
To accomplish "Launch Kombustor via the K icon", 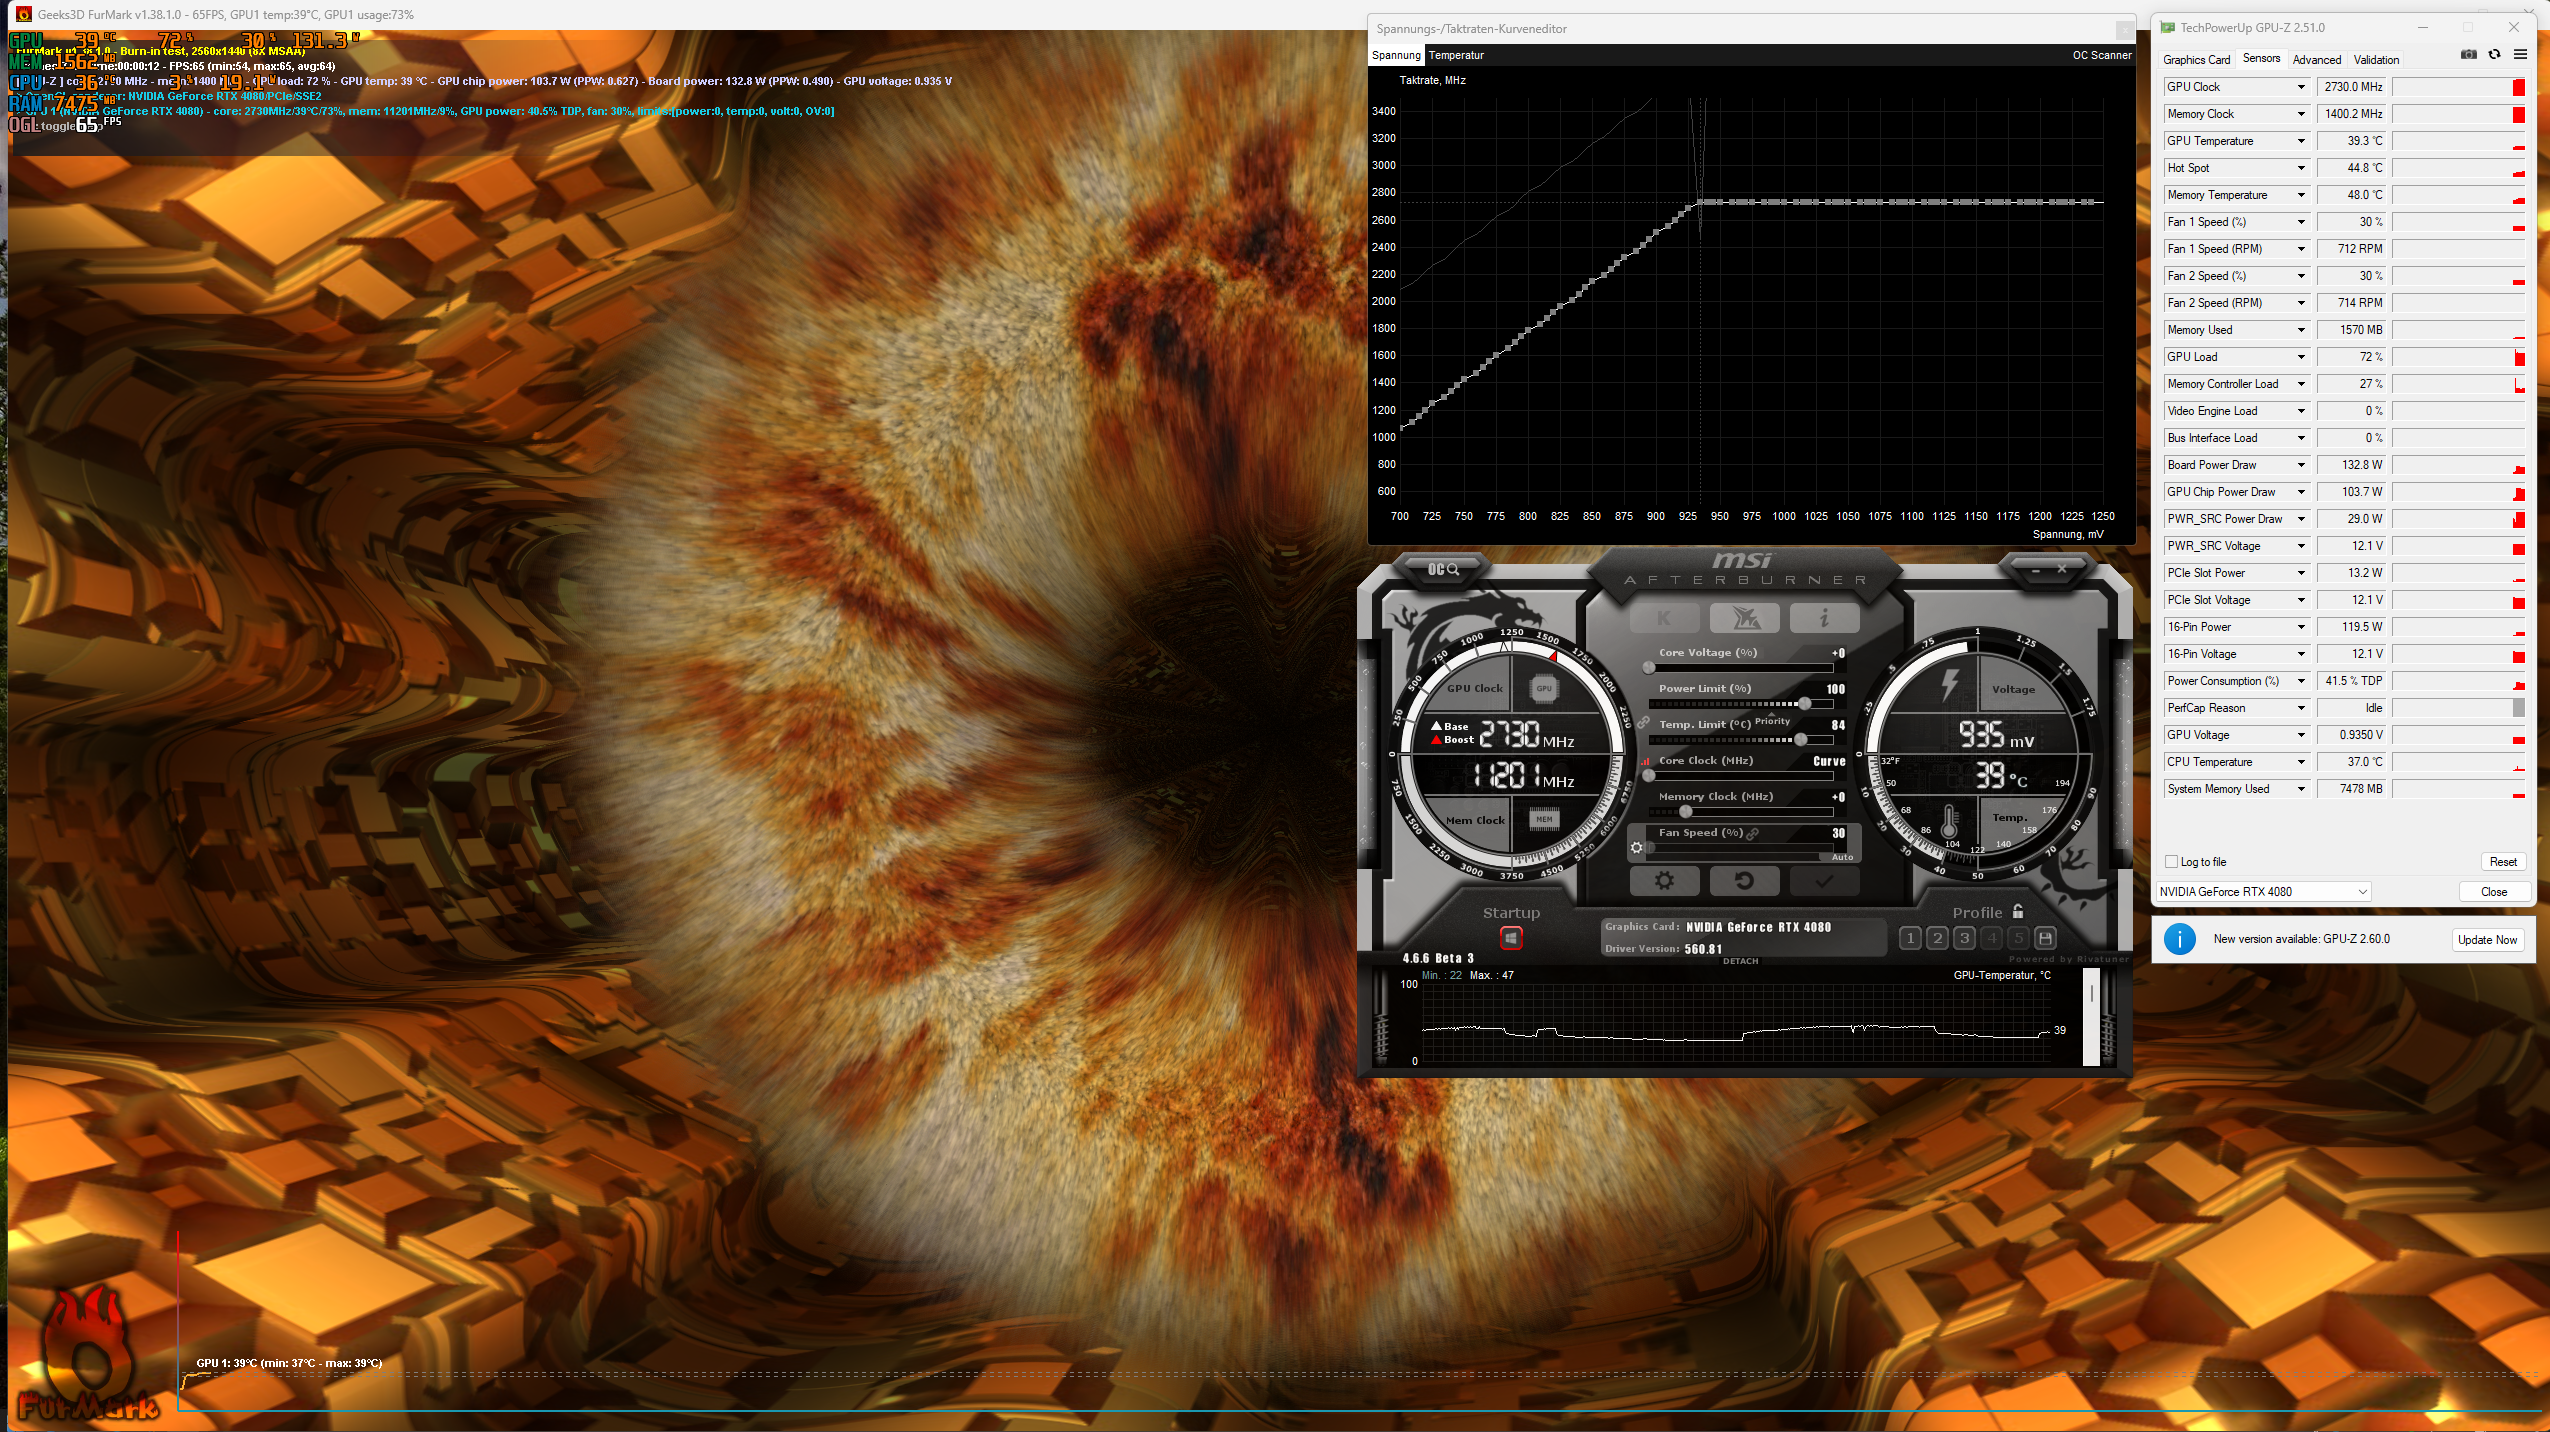I will [x=1664, y=618].
